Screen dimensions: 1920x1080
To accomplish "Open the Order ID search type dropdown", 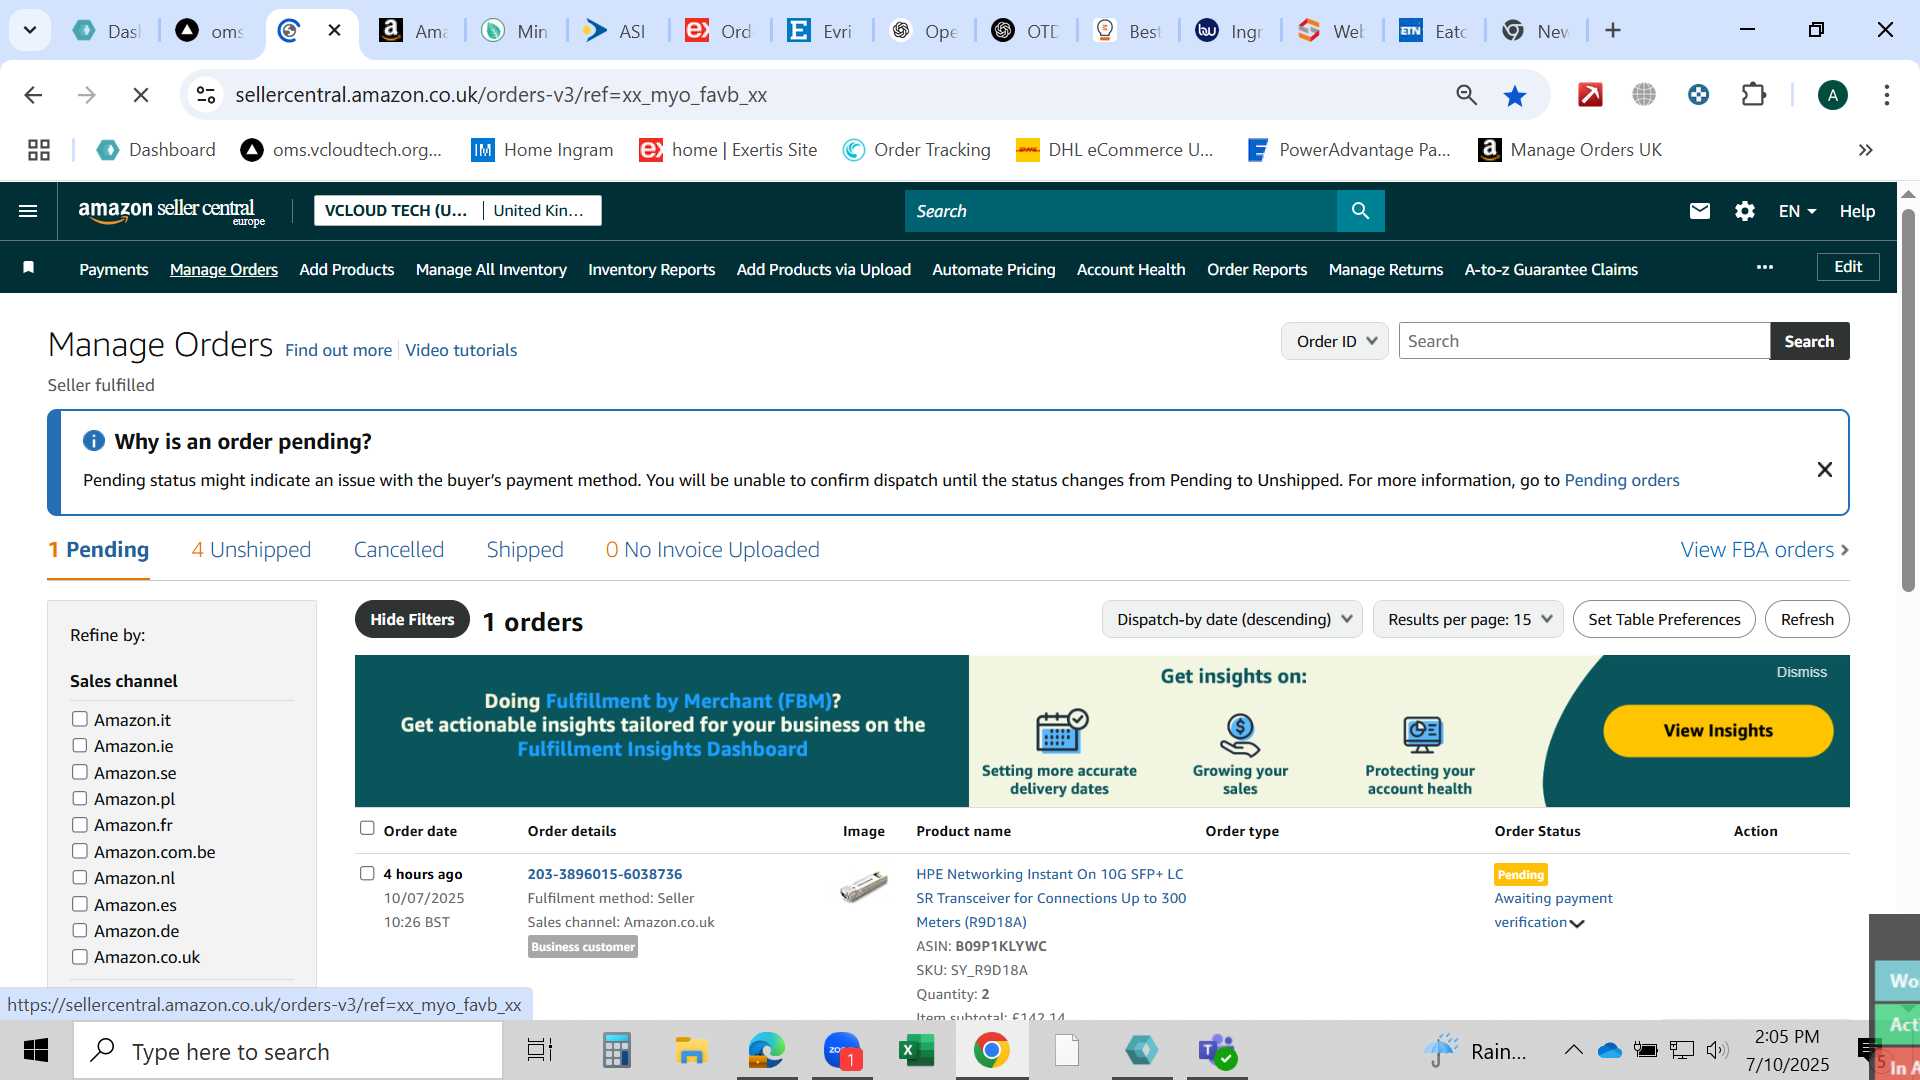I will pos(1334,341).
